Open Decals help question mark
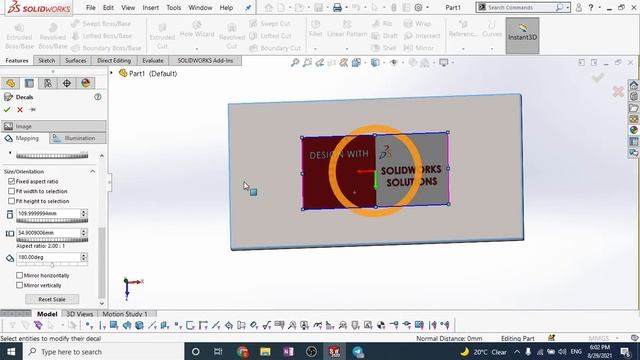This screenshot has width=640, height=360. click(x=98, y=97)
